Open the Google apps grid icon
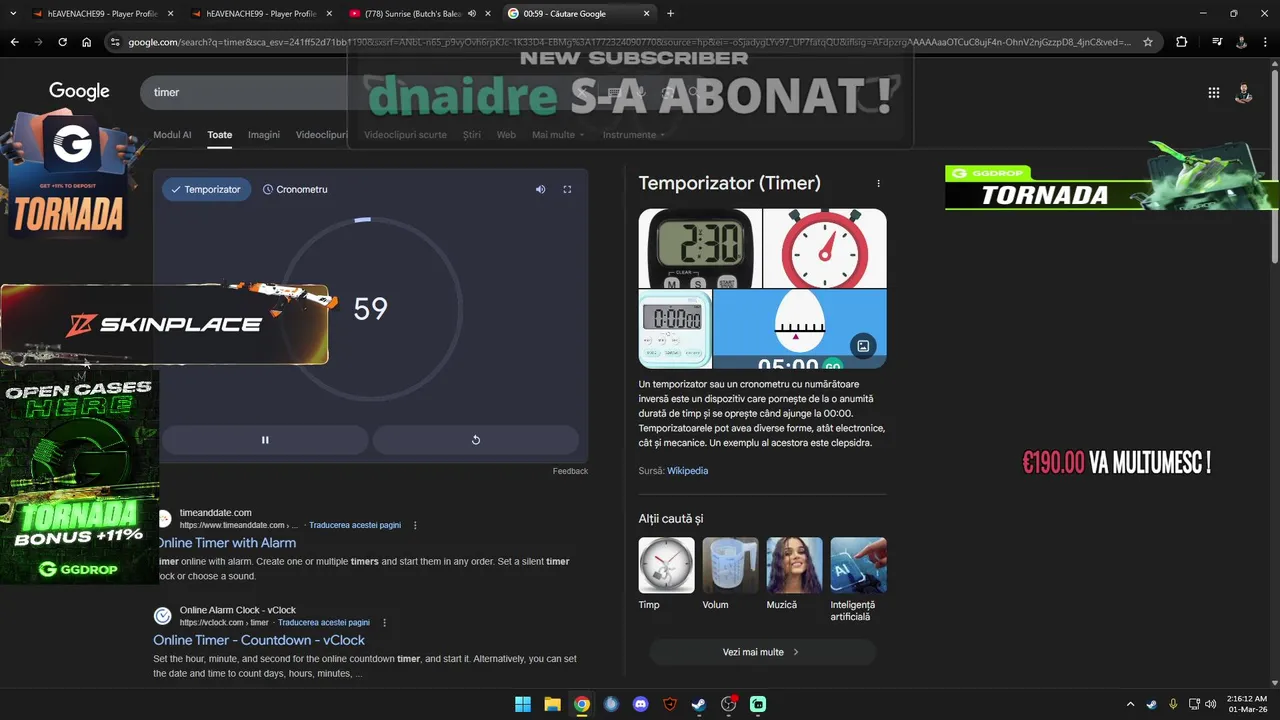The image size is (1280, 720). (x=1213, y=93)
